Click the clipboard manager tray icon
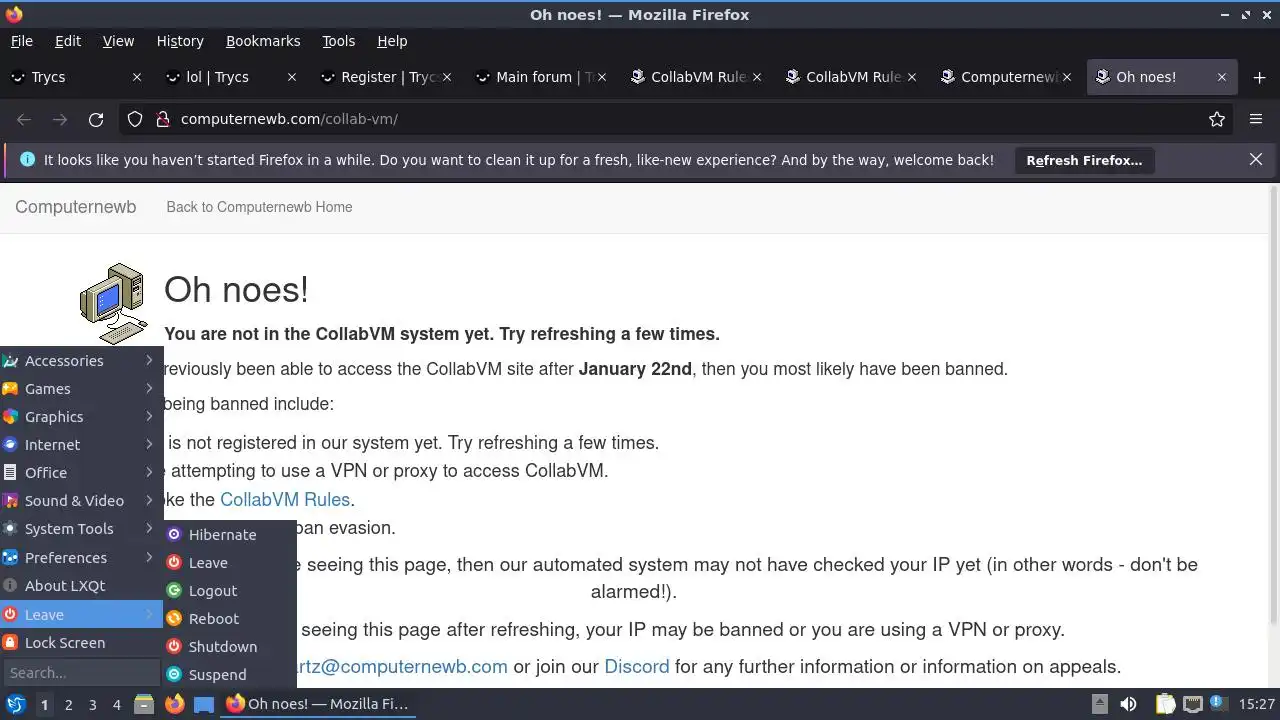This screenshot has height=720, width=1280. [1165, 704]
